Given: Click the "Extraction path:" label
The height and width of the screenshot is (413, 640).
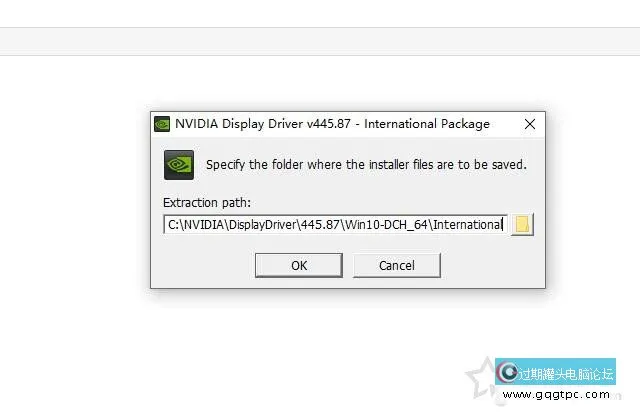Looking at the screenshot, I should 207,202.
